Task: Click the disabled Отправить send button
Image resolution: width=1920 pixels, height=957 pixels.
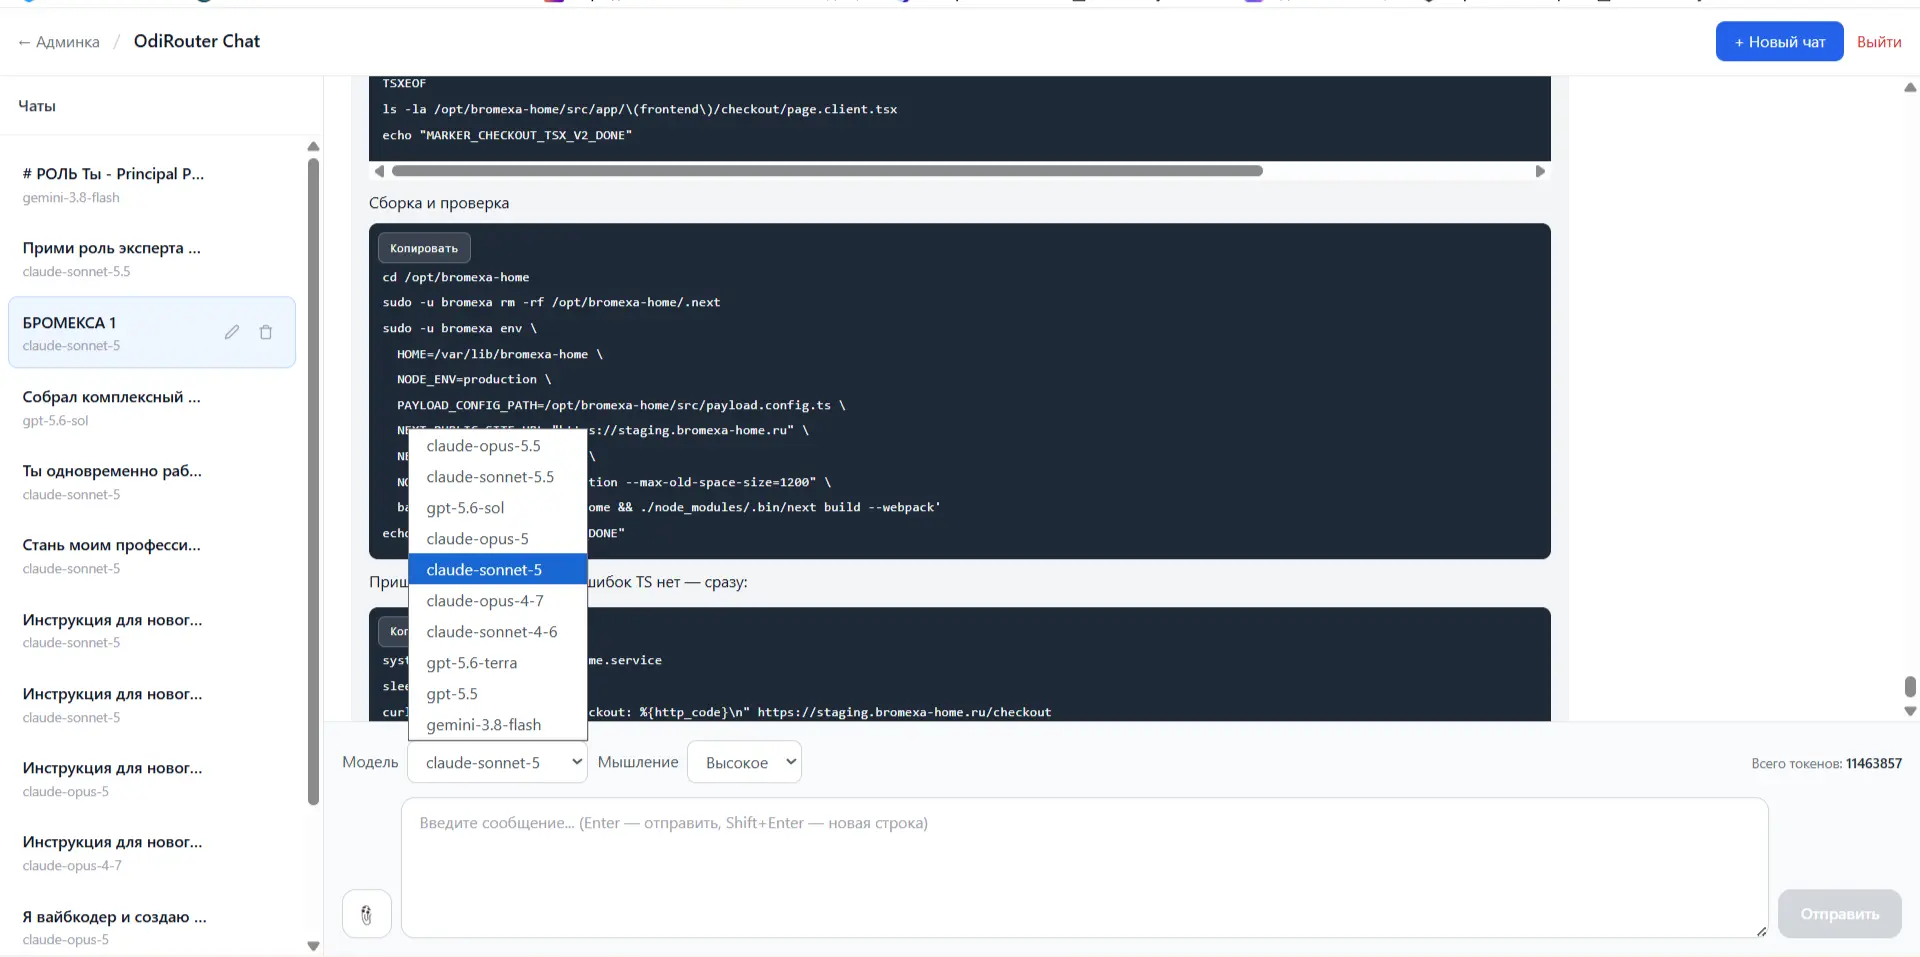Action: (x=1839, y=914)
